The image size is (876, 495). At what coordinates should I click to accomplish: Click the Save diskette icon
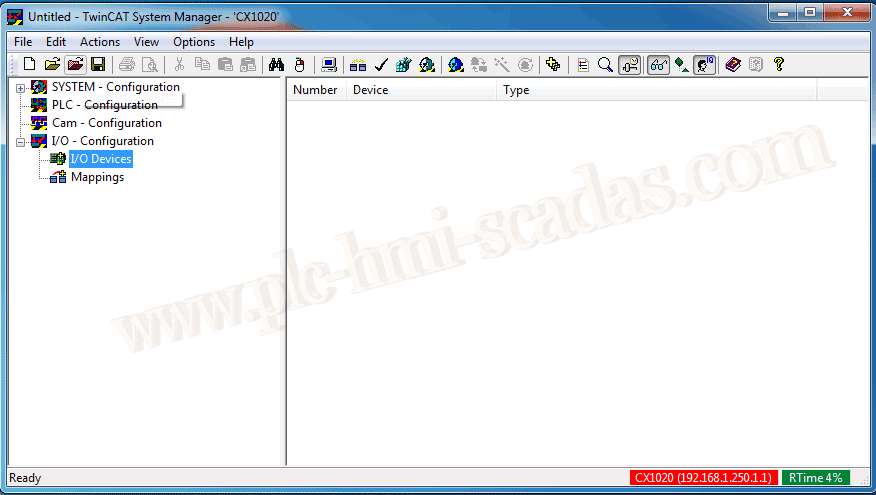tap(98, 65)
